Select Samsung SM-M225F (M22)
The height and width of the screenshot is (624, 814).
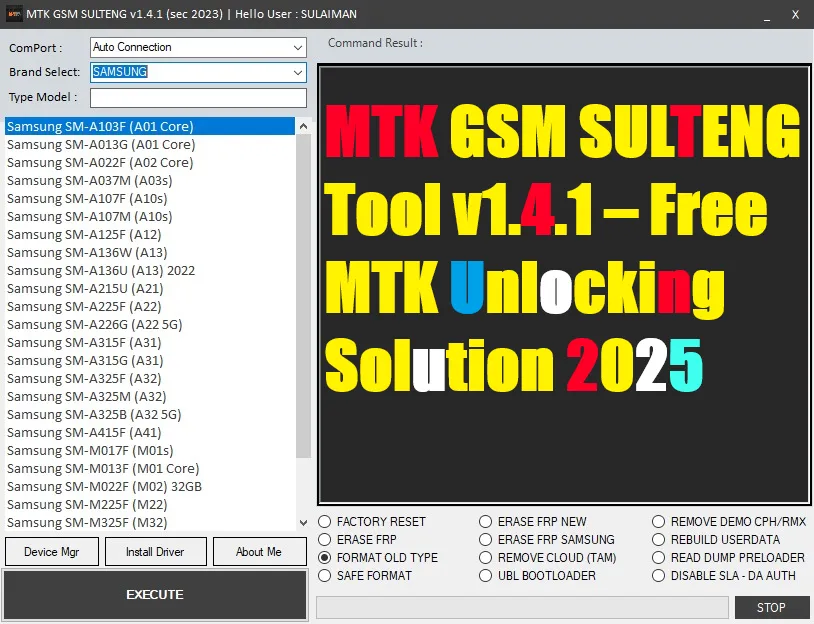pyautogui.click(x=150, y=505)
